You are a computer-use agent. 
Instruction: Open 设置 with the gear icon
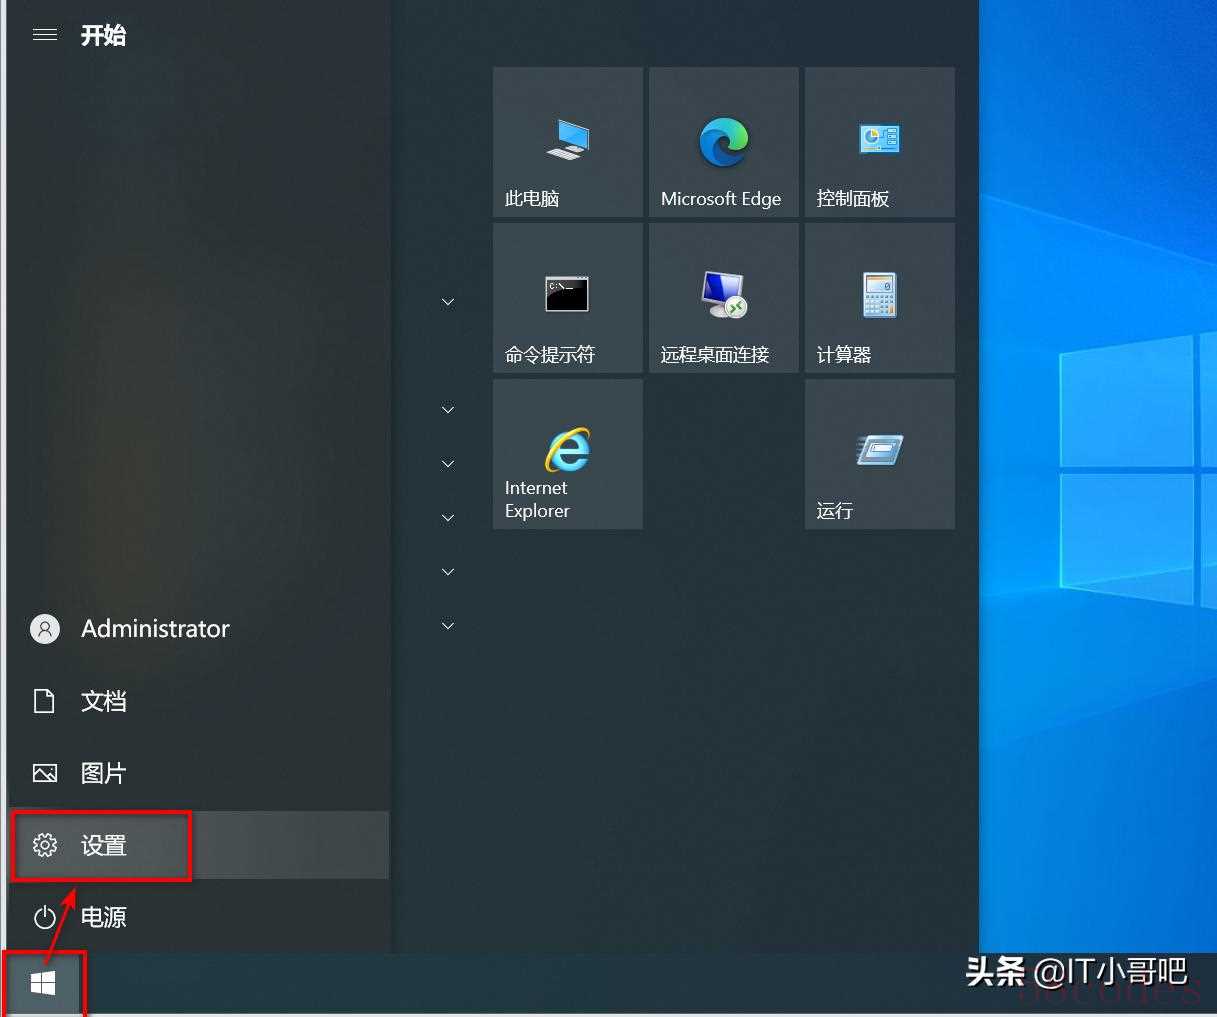(x=100, y=846)
